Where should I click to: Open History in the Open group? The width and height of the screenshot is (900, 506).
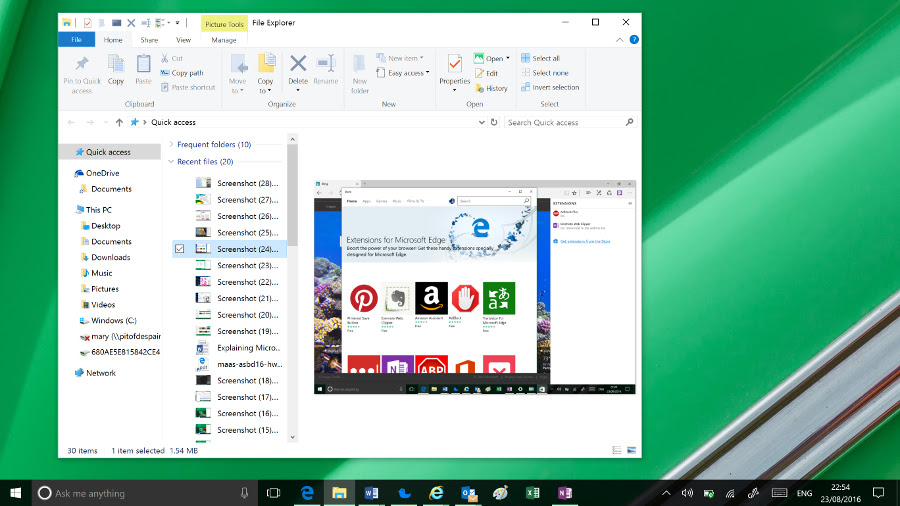[x=491, y=88]
